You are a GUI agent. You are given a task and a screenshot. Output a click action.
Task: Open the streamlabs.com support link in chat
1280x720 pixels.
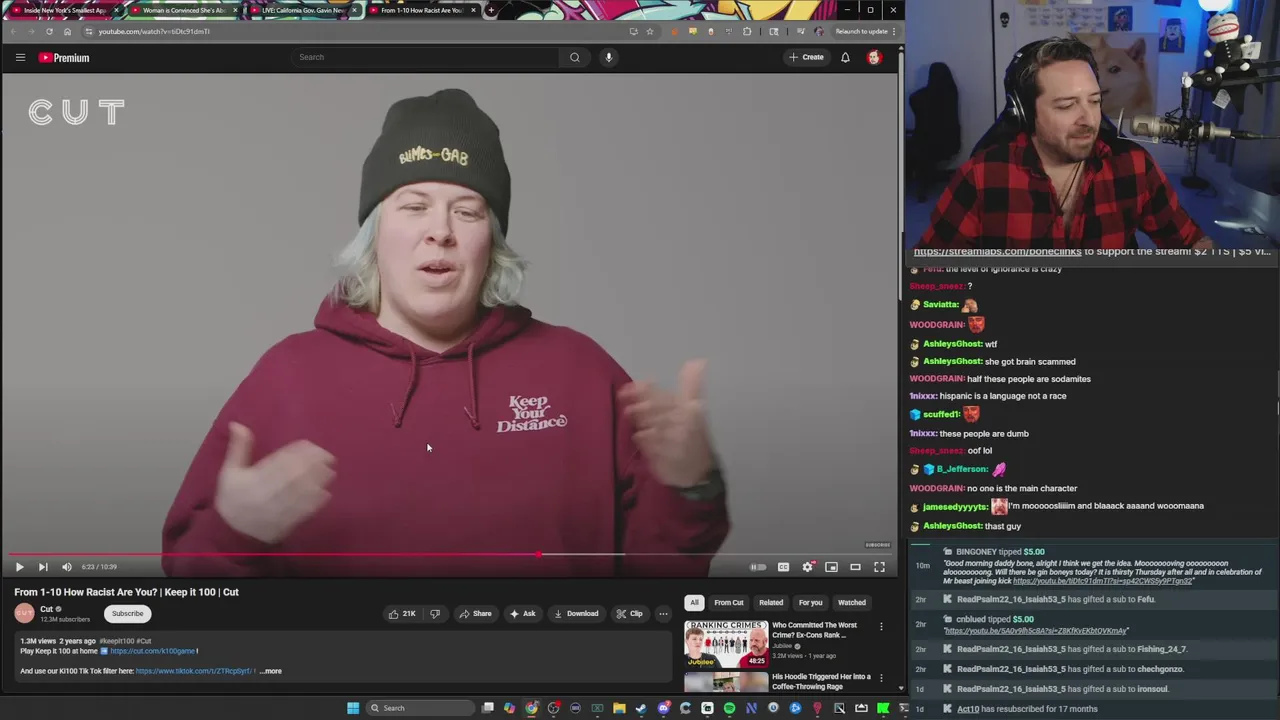coord(997,252)
